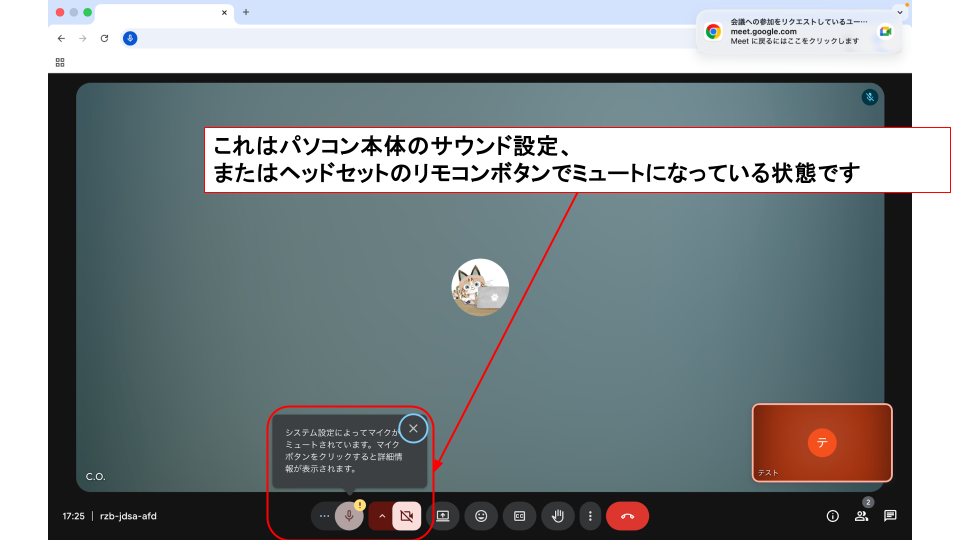
Task: Dismiss the muted microphone tooltip
Action: pyautogui.click(x=413, y=428)
